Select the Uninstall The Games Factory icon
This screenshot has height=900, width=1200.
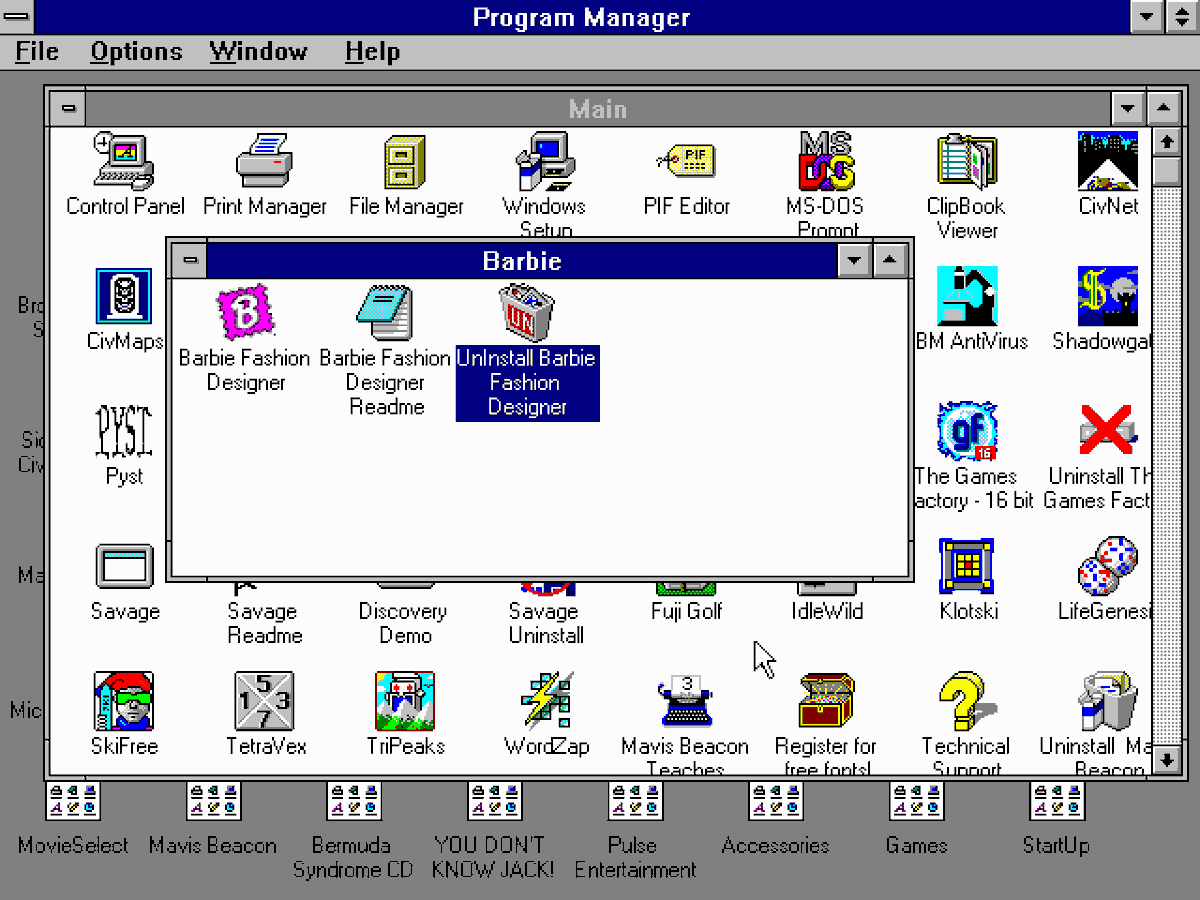tap(1108, 431)
